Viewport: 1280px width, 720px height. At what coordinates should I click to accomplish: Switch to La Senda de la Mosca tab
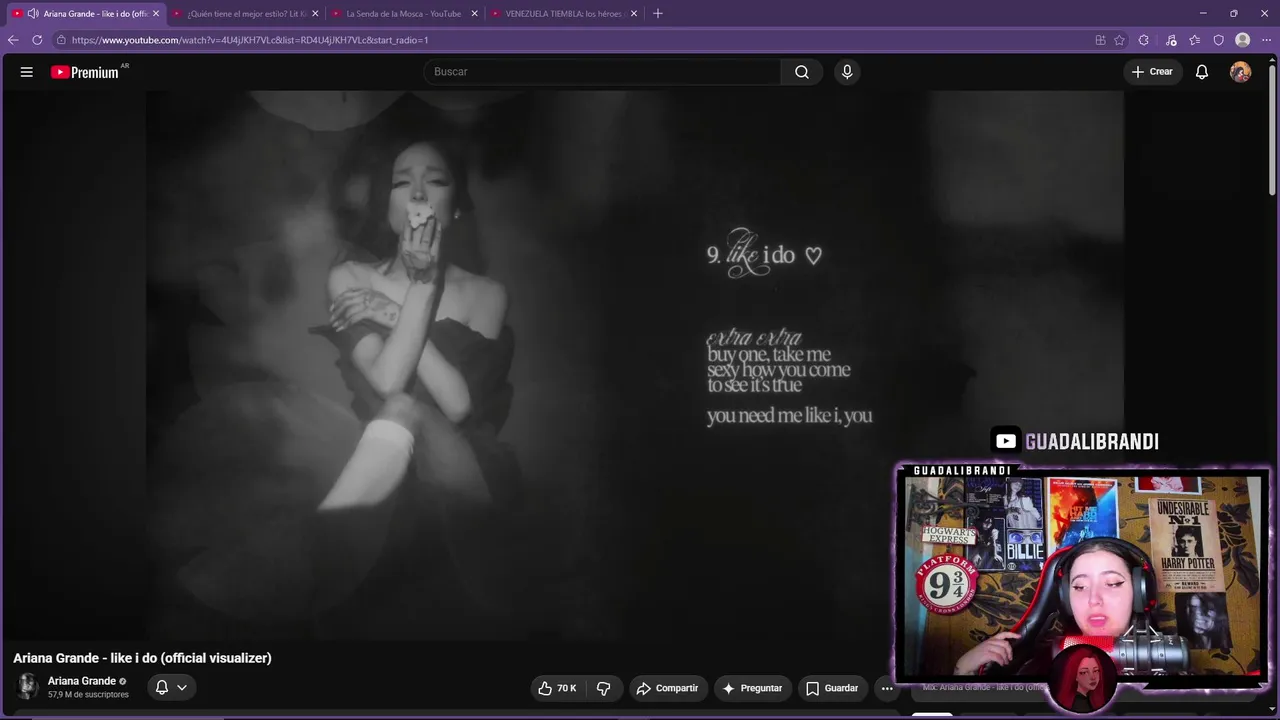[404, 14]
